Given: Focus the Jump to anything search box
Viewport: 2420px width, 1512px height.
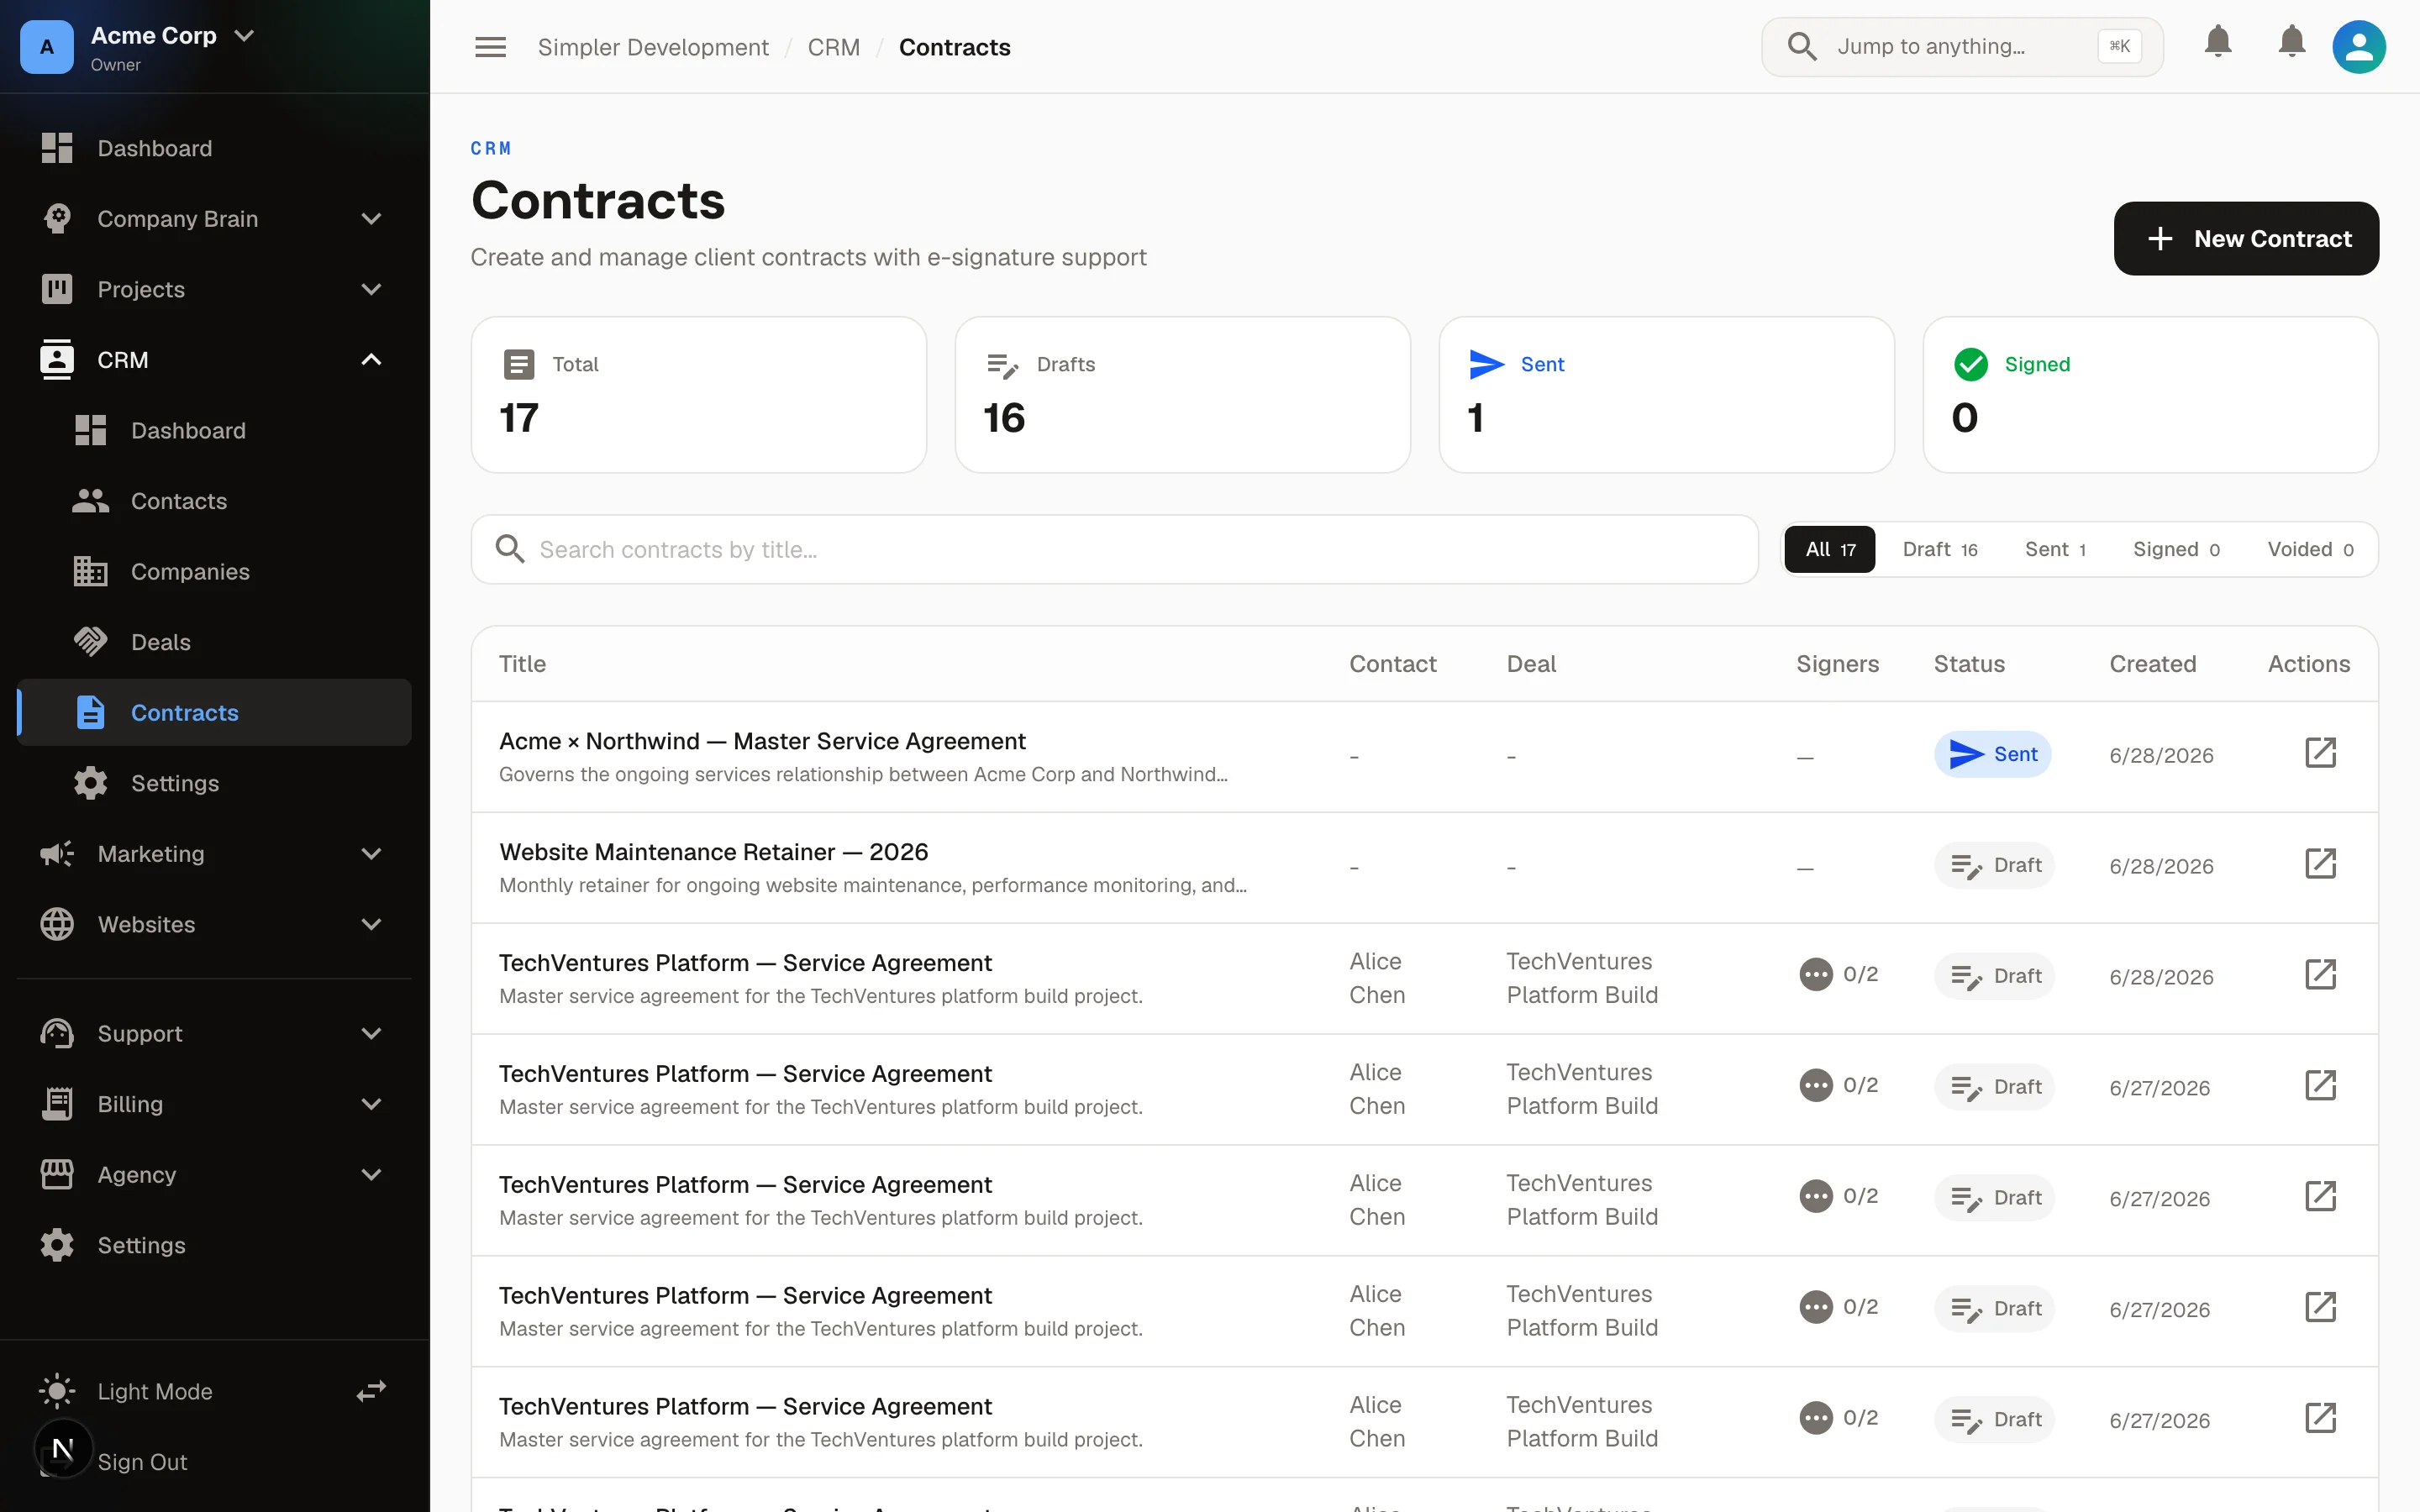Looking at the screenshot, I should (x=1962, y=47).
